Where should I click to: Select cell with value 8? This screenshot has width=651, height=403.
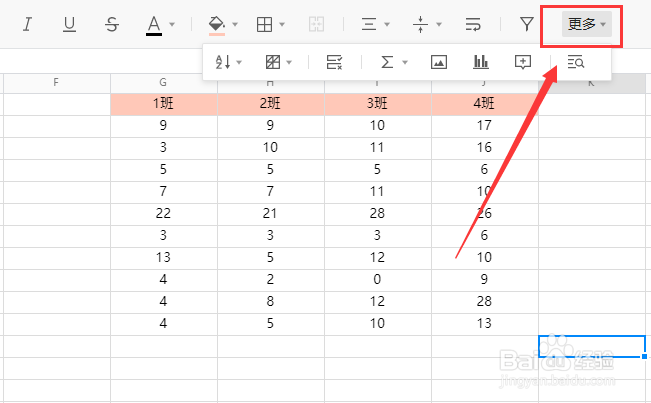pos(270,302)
